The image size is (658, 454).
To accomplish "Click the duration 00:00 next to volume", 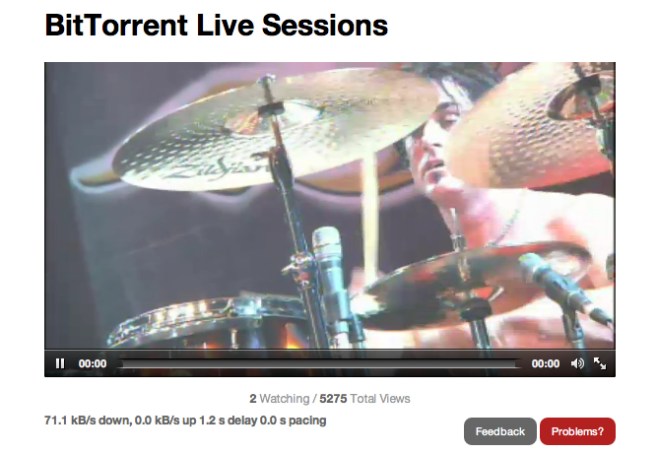I will (545, 363).
